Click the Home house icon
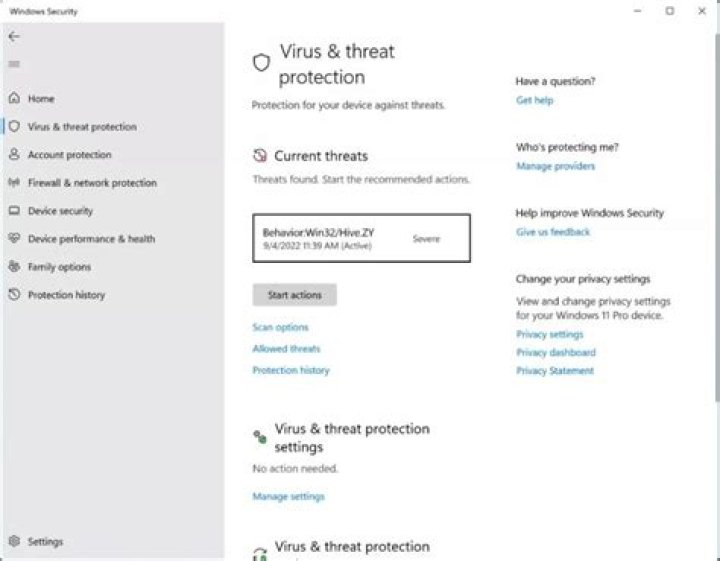This screenshot has width=720, height=561. pos(14,99)
